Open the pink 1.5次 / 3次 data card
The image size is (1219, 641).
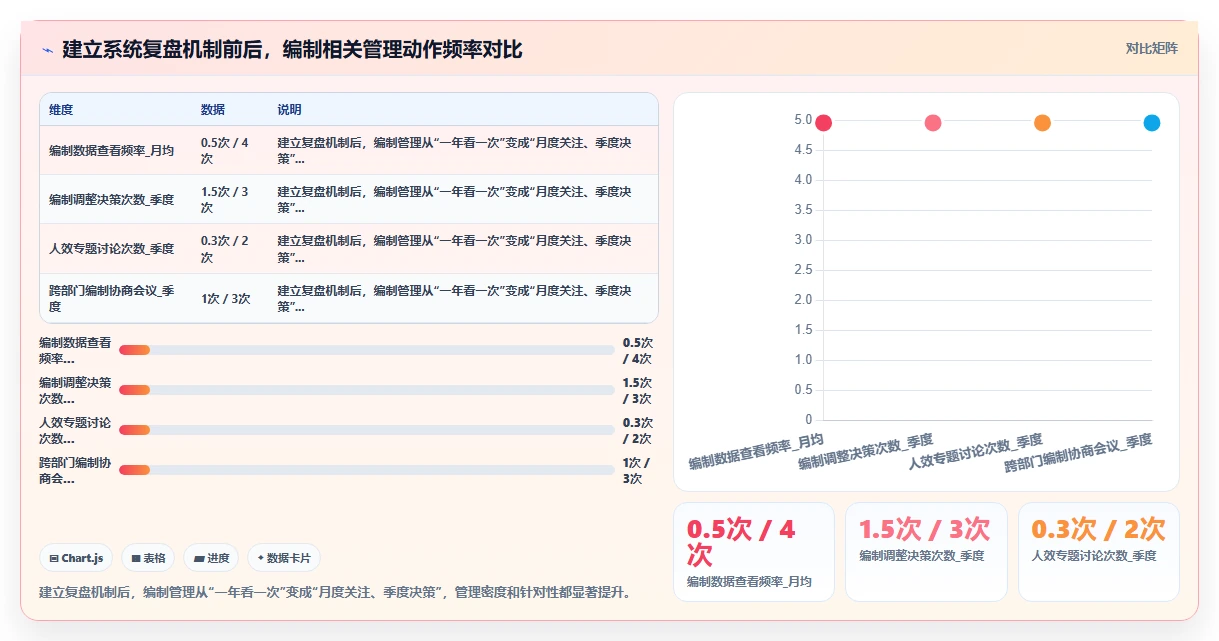[926, 552]
